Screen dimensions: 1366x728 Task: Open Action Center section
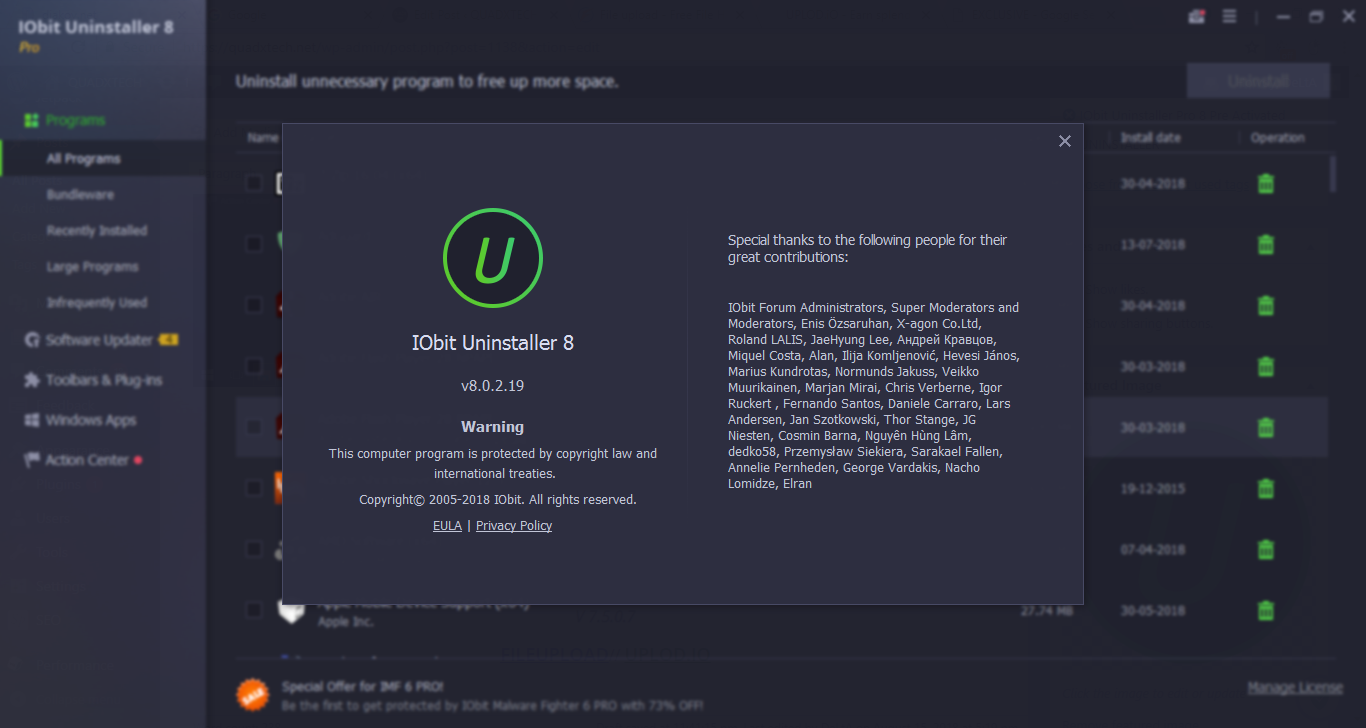tap(87, 460)
